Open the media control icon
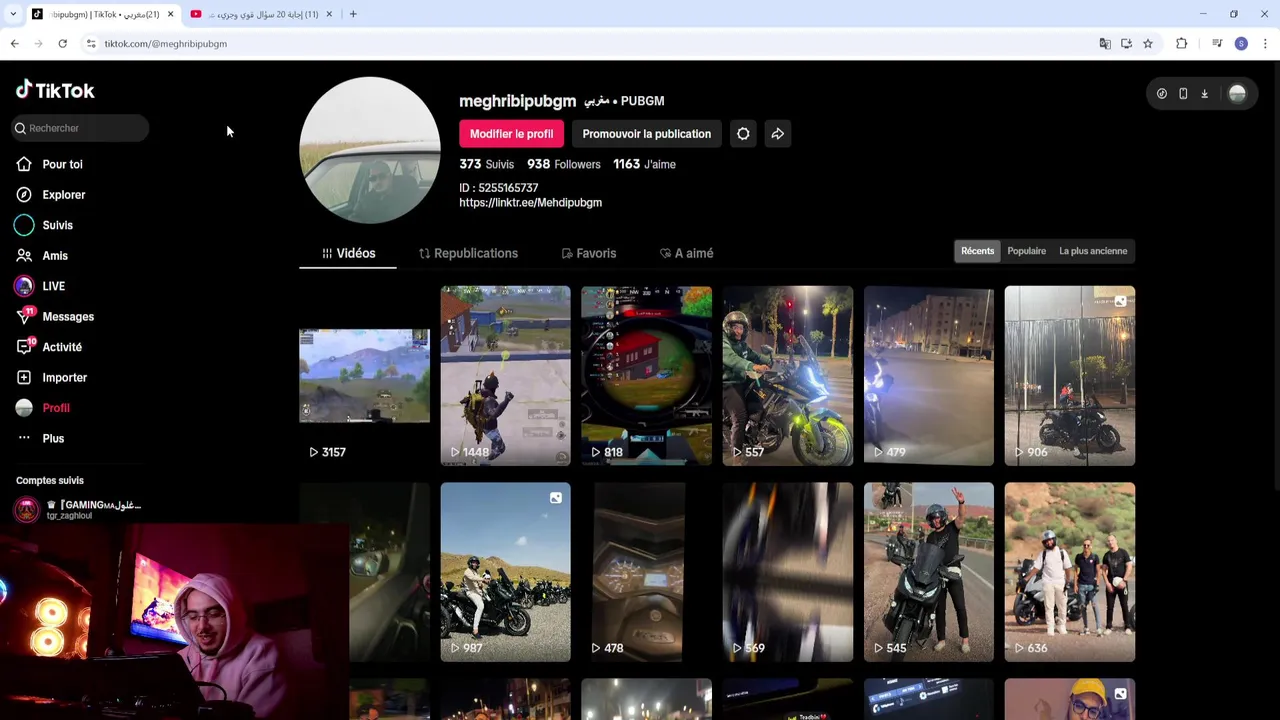 click(1217, 44)
